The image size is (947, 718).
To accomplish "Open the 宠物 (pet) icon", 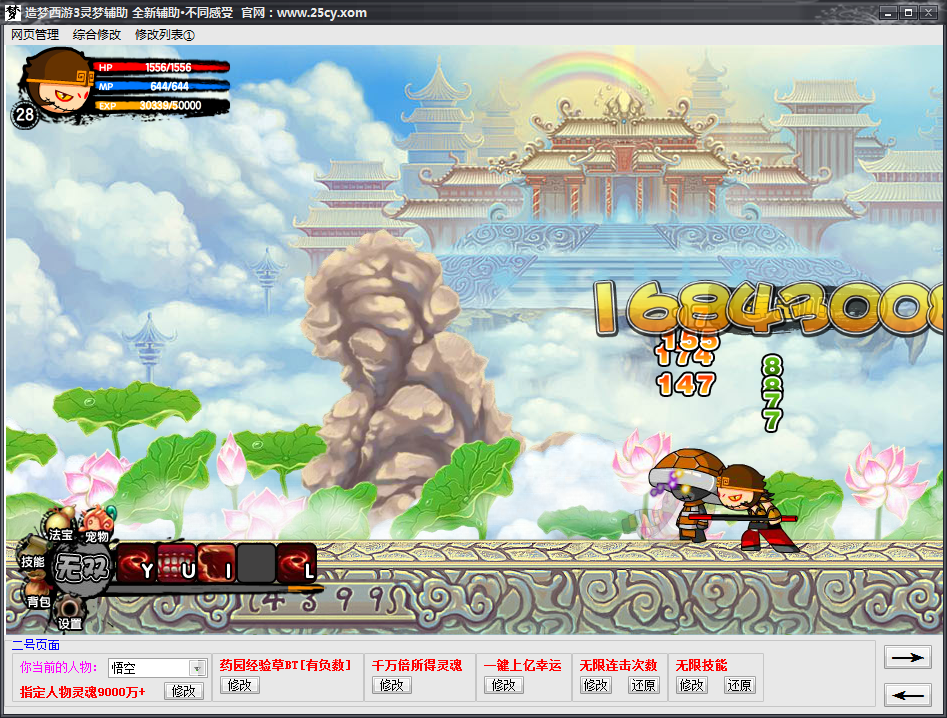I will [97, 525].
